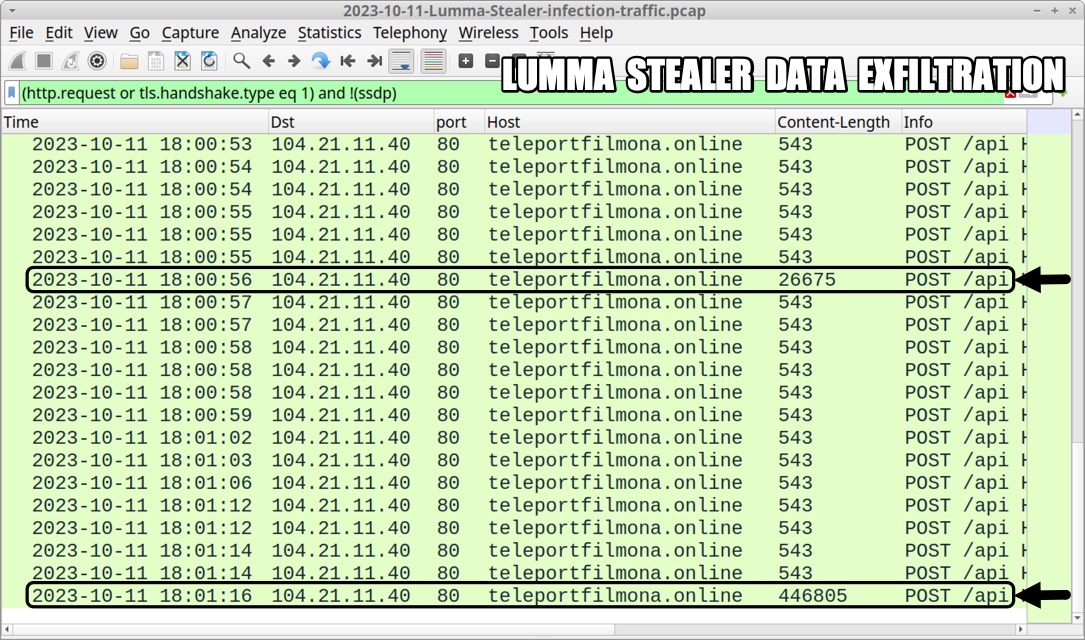Open window menu arrow in title bar

point(12,11)
